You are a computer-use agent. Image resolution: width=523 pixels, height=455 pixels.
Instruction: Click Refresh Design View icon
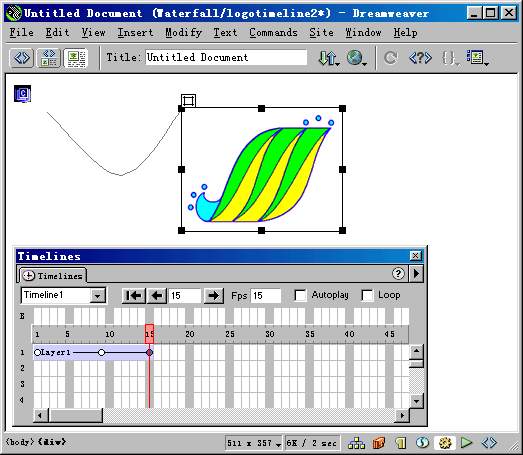pos(390,58)
